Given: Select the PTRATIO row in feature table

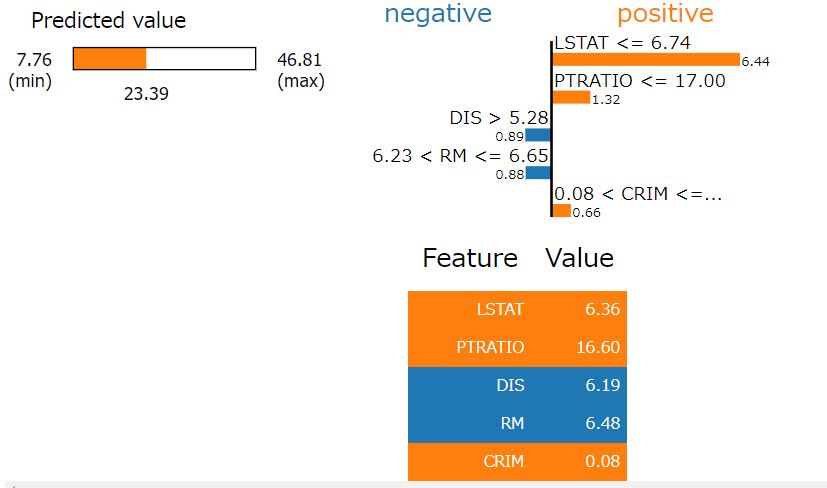Looking at the screenshot, I should point(517,348).
